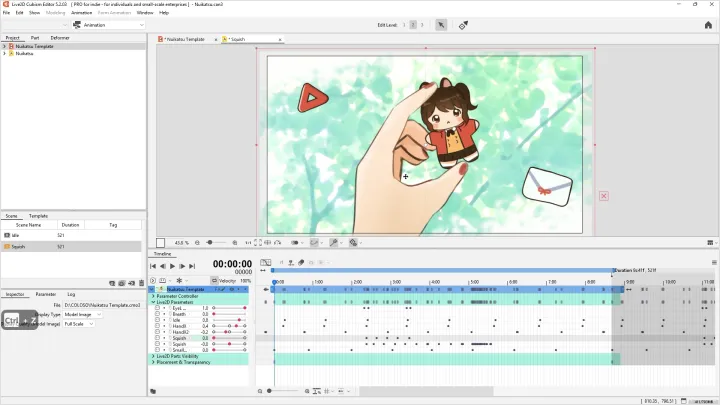
Task: Jump to the first frame
Action: click(x=153, y=266)
